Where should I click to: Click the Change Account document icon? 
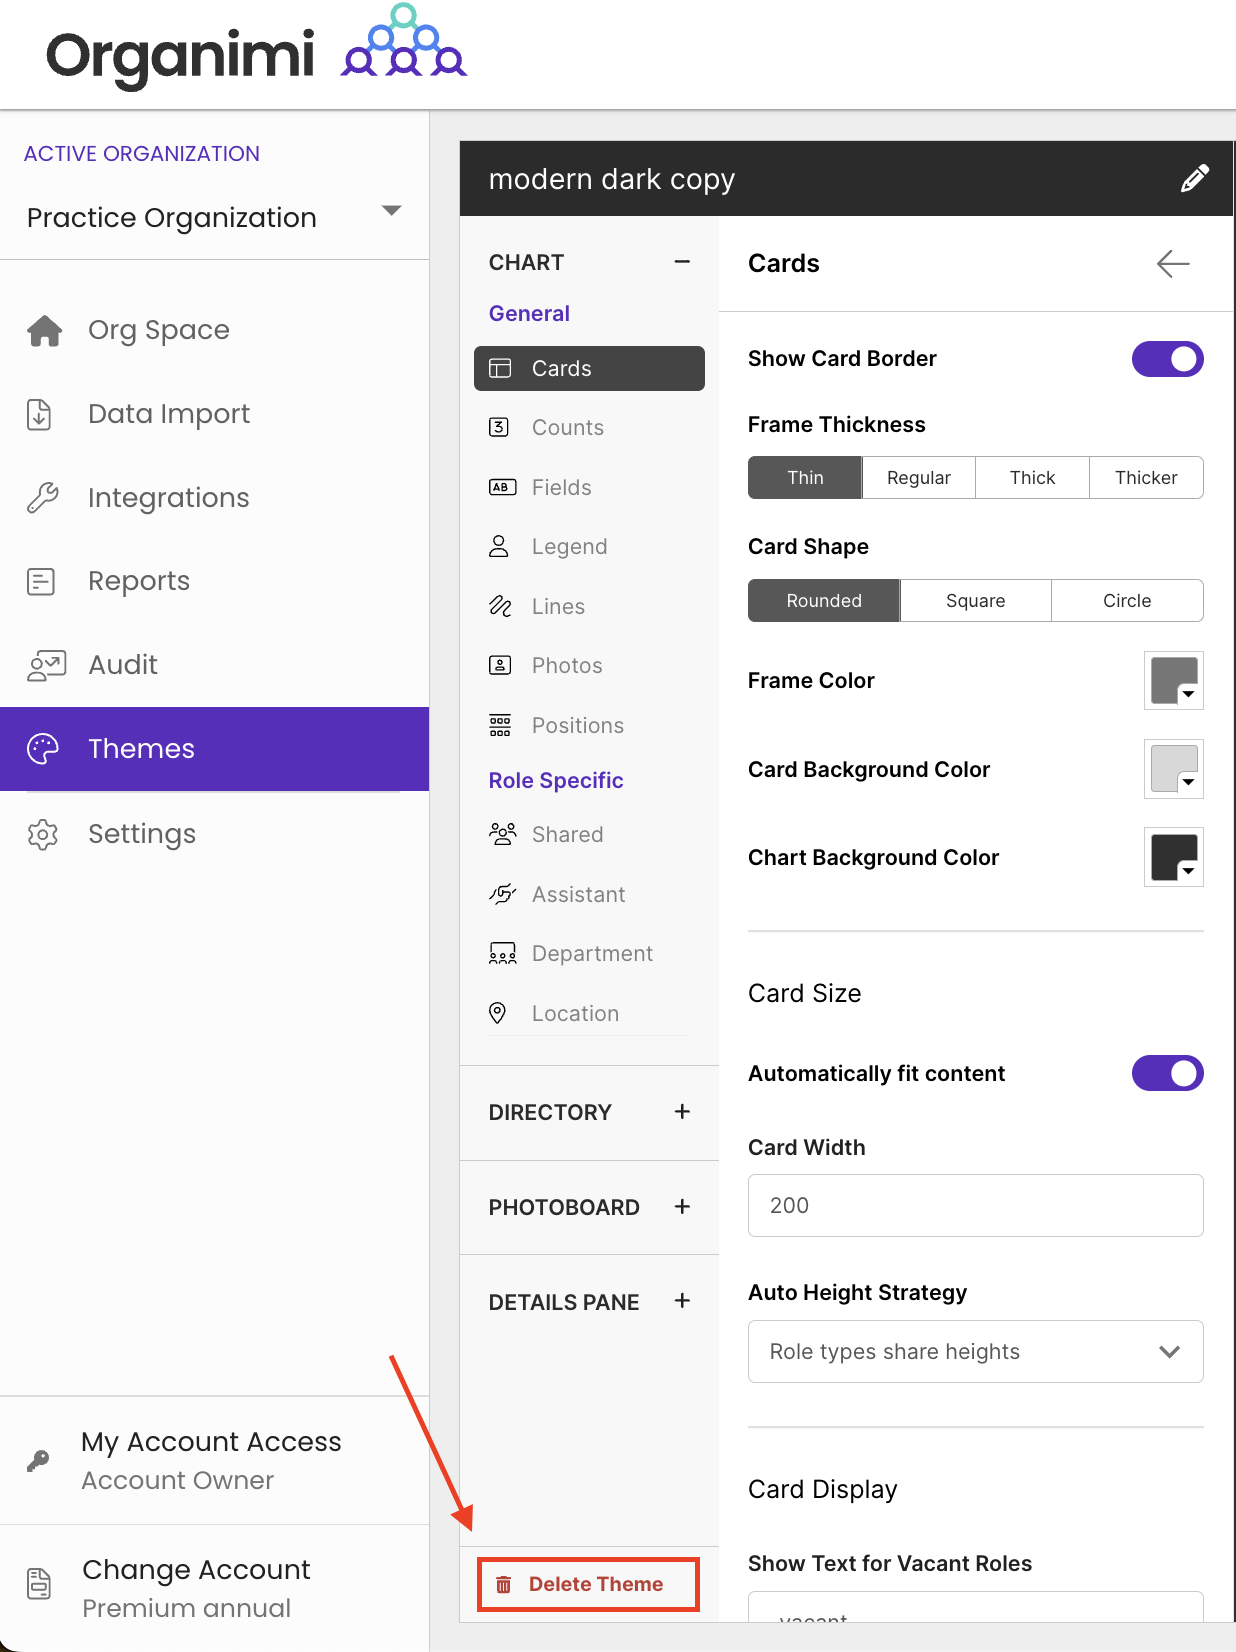[x=39, y=1584]
